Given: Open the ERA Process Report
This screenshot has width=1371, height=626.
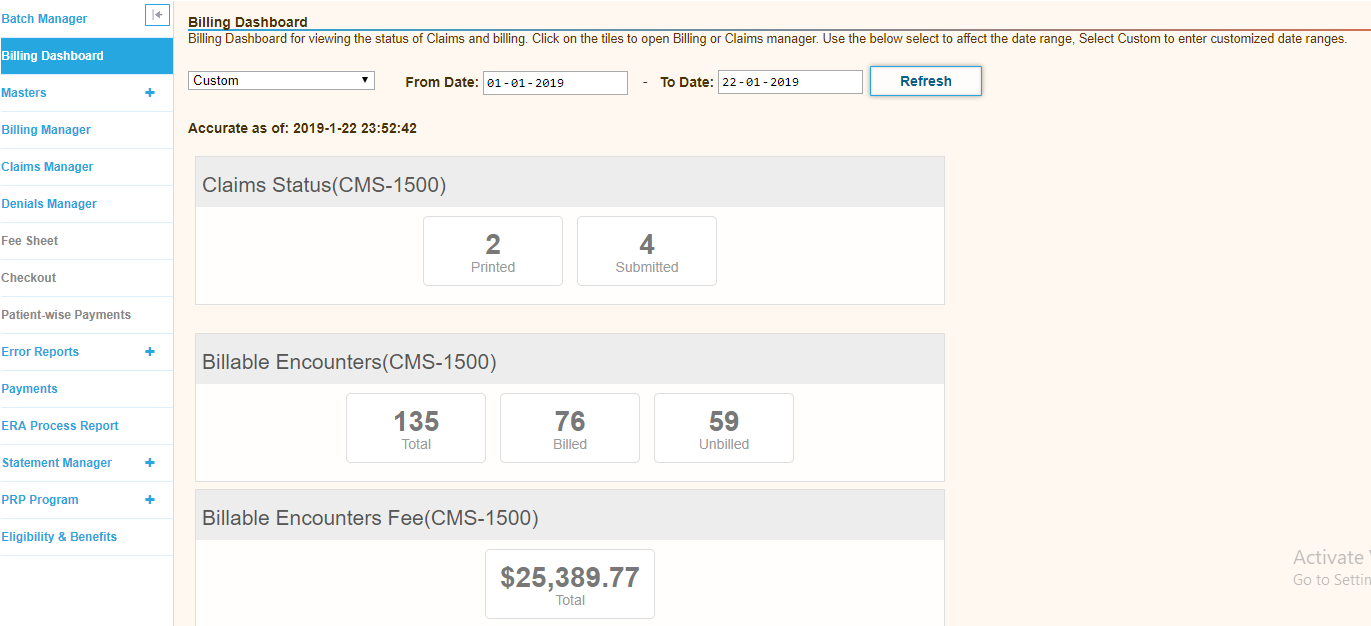Looking at the screenshot, I should [x=60, y=426].
